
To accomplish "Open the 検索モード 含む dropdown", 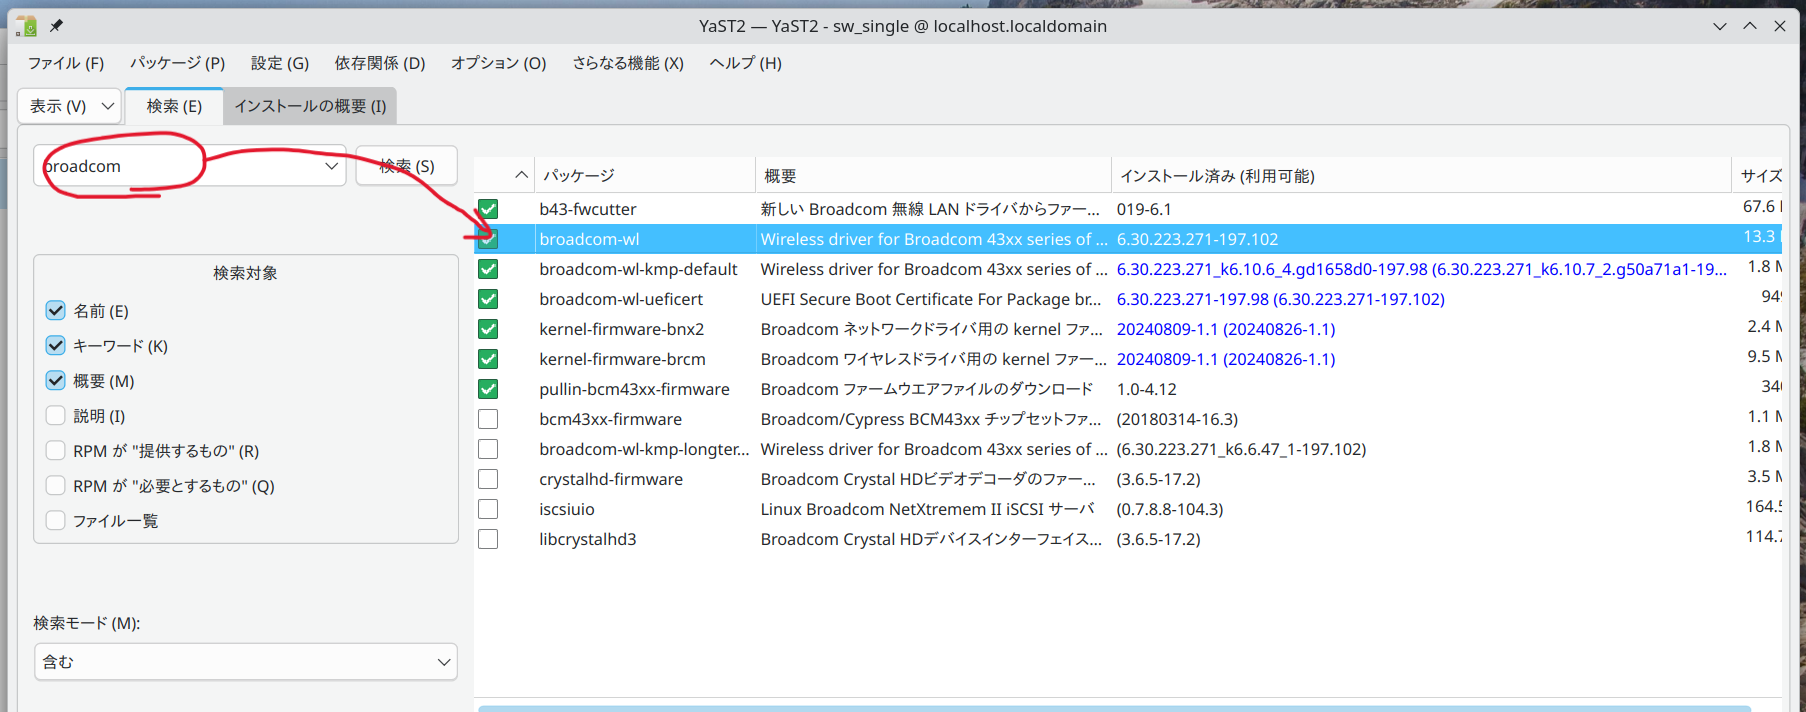I will click(246, 662).
